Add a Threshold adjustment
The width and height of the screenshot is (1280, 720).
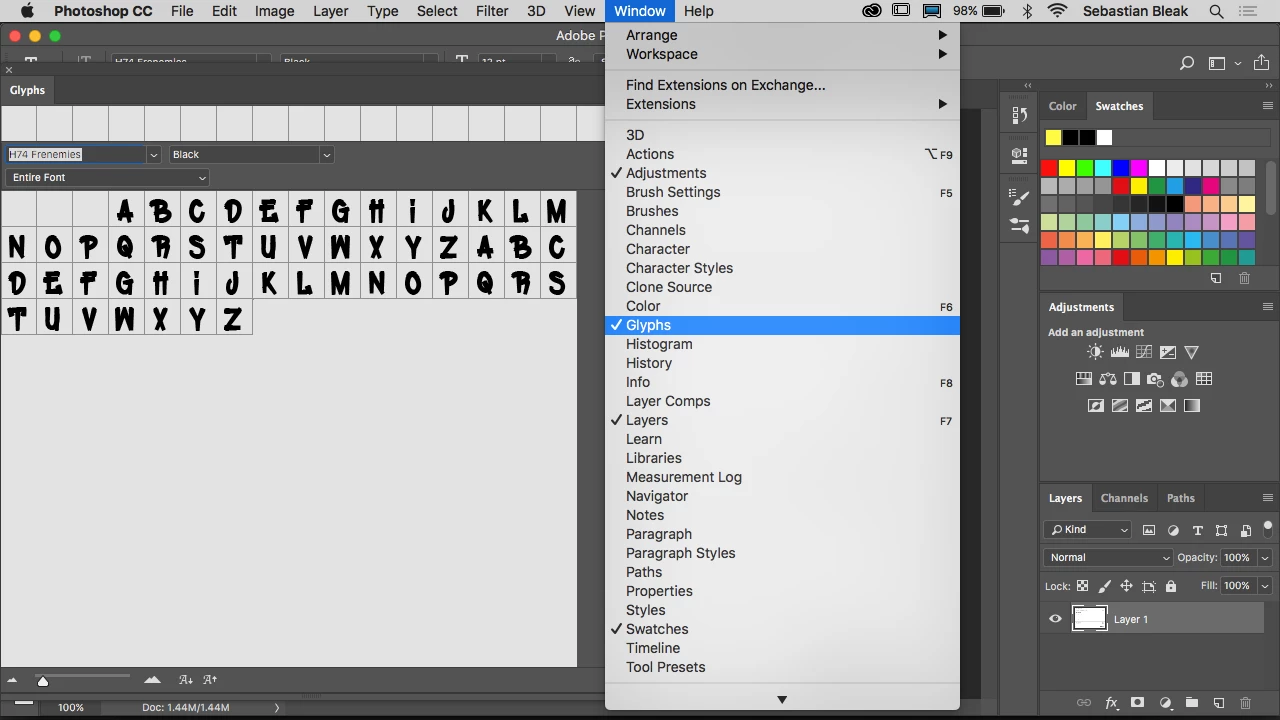(1143, 405)
